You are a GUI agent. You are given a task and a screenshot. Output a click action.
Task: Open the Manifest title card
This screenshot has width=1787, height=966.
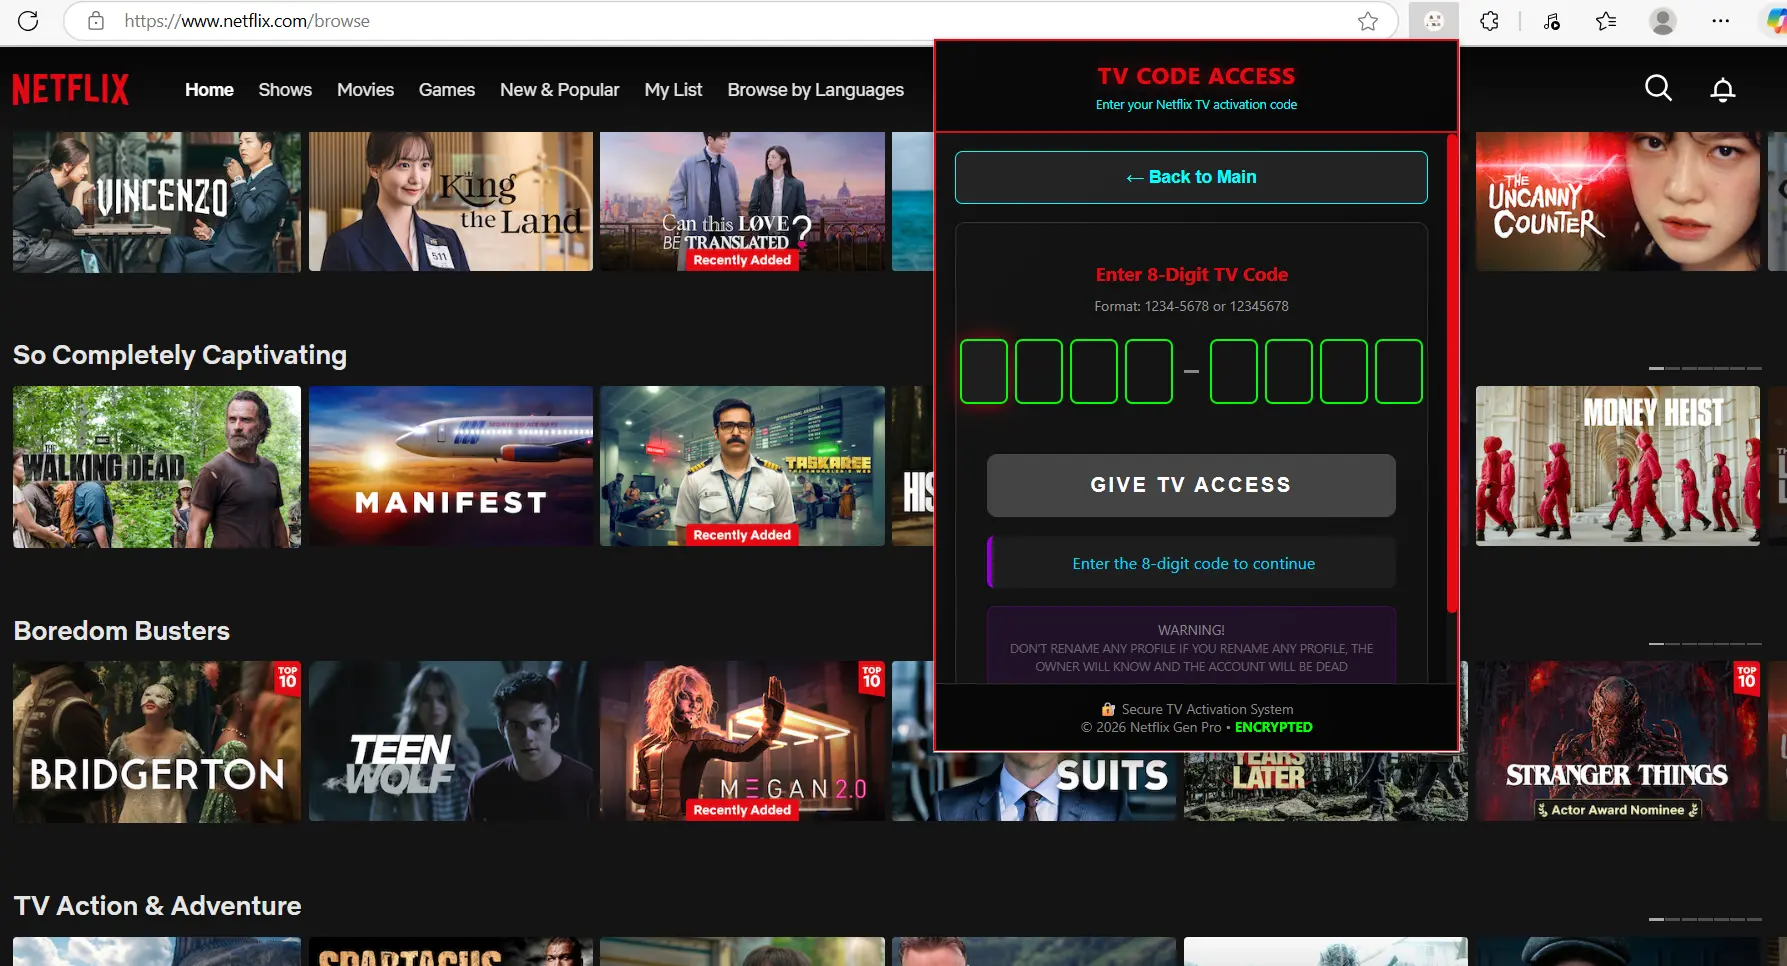point(451,467)
